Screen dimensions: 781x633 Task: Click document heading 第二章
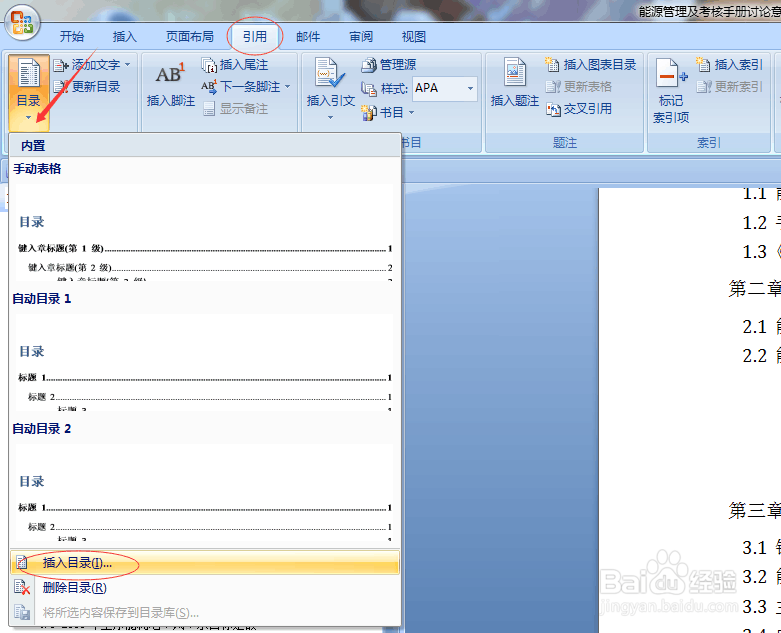click(x=754, y=288)
